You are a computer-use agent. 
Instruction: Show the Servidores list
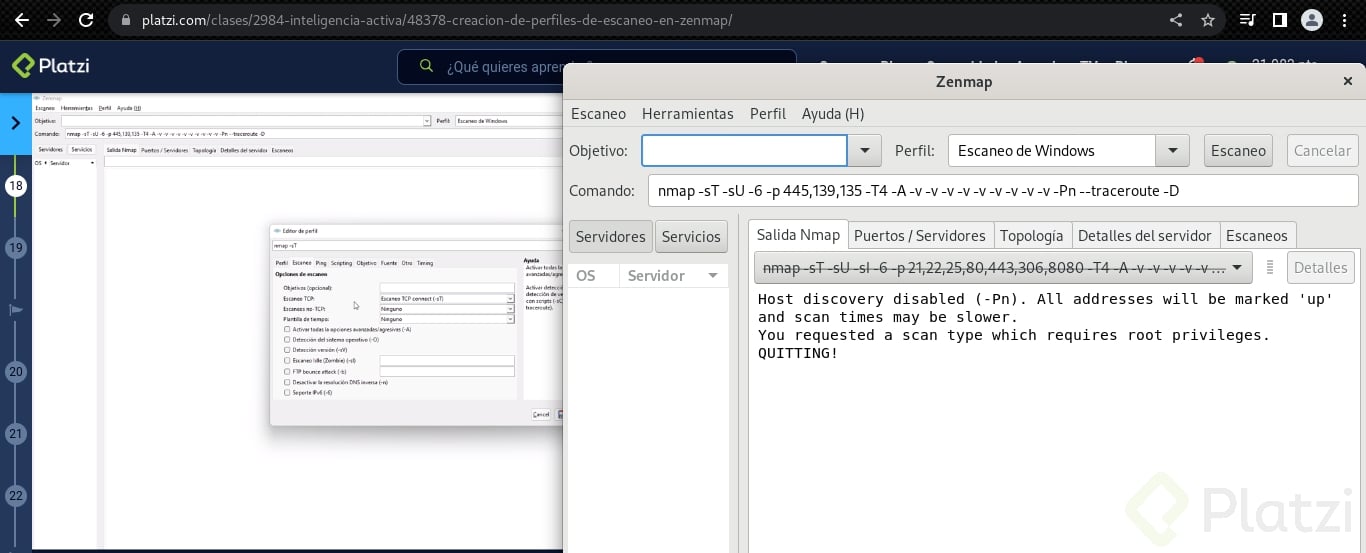[x=610, y=237]
